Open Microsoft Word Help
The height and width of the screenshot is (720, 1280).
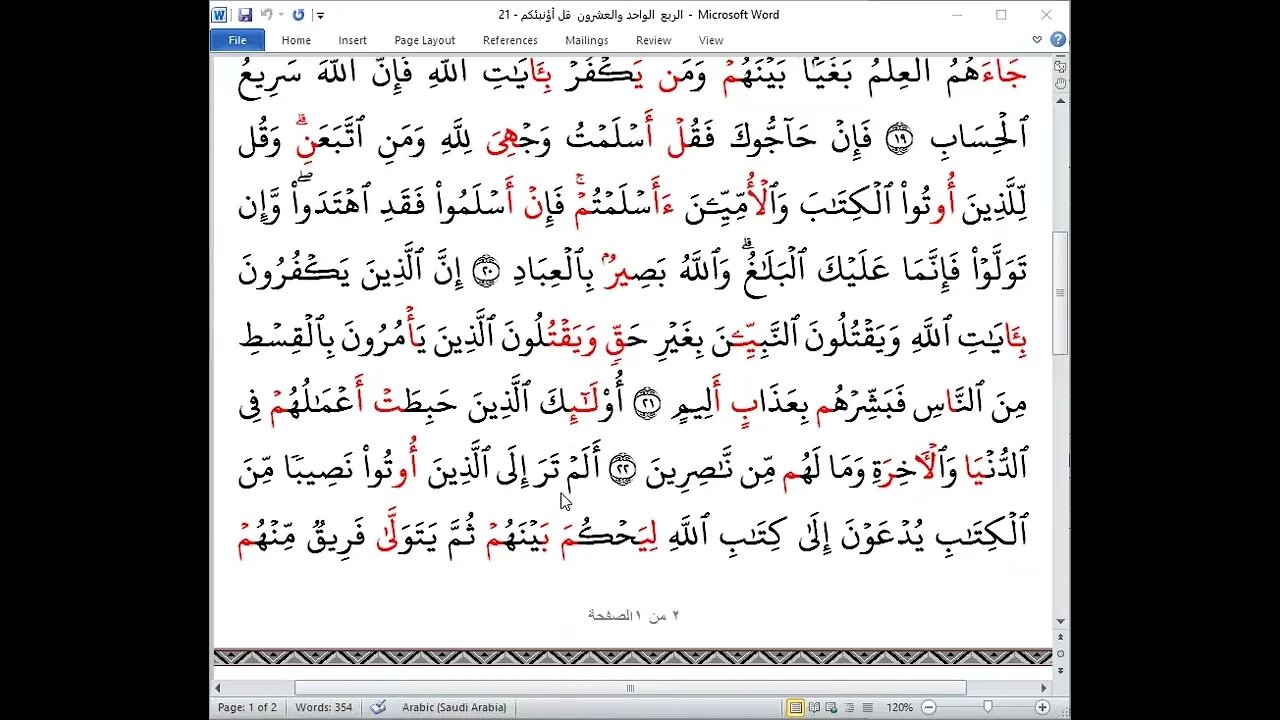(1057, 40)
